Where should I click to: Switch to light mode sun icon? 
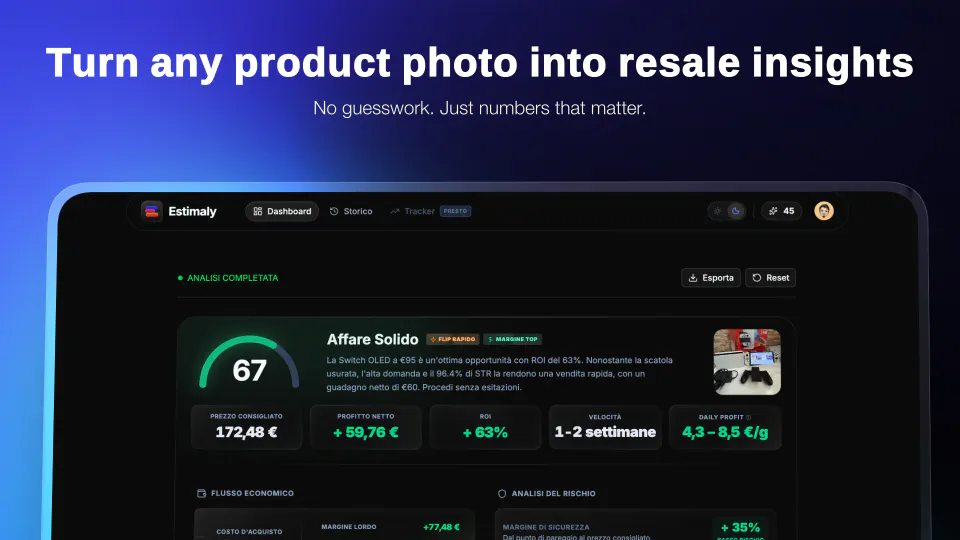tap(717, 211)
